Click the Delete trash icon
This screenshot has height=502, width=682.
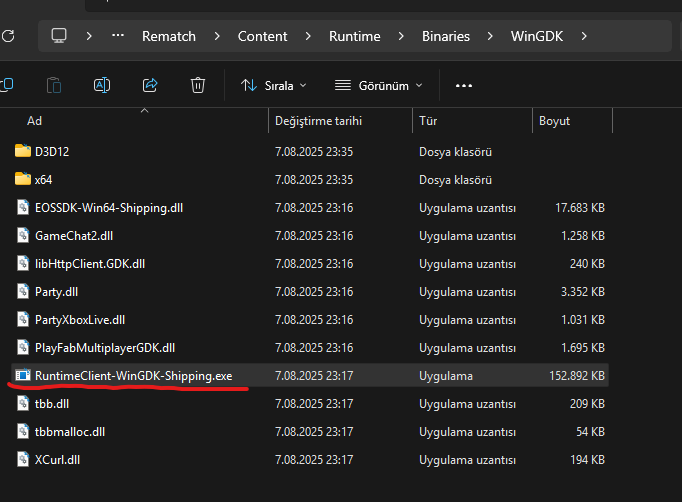(198, 85)
